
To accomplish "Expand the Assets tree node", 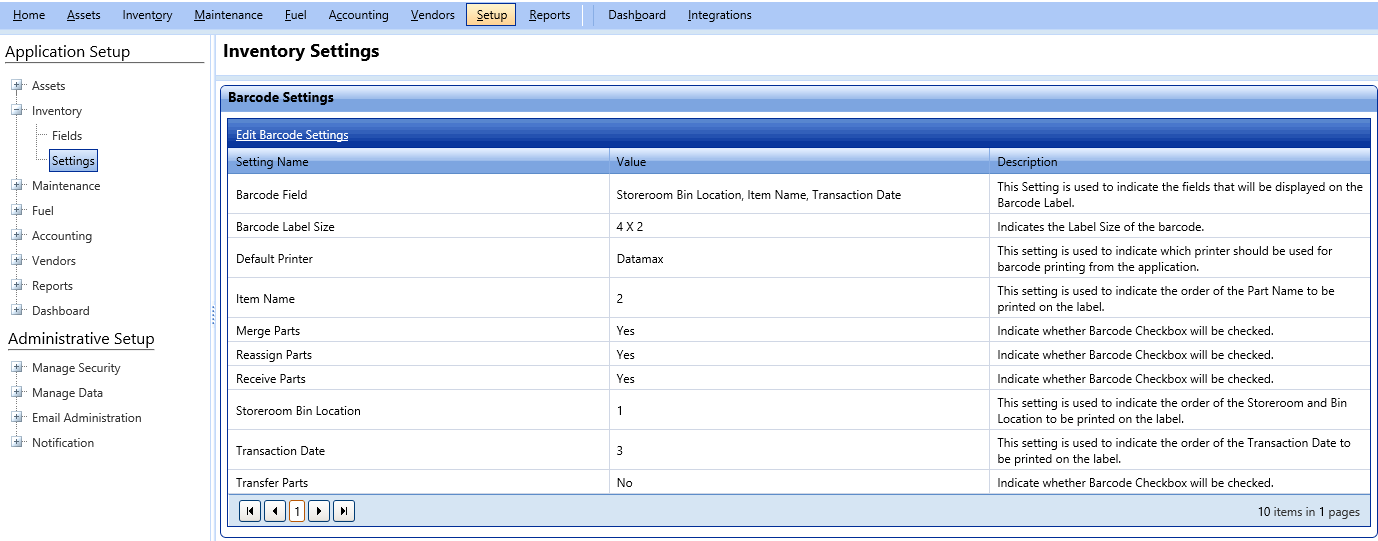I will [17, 86].
